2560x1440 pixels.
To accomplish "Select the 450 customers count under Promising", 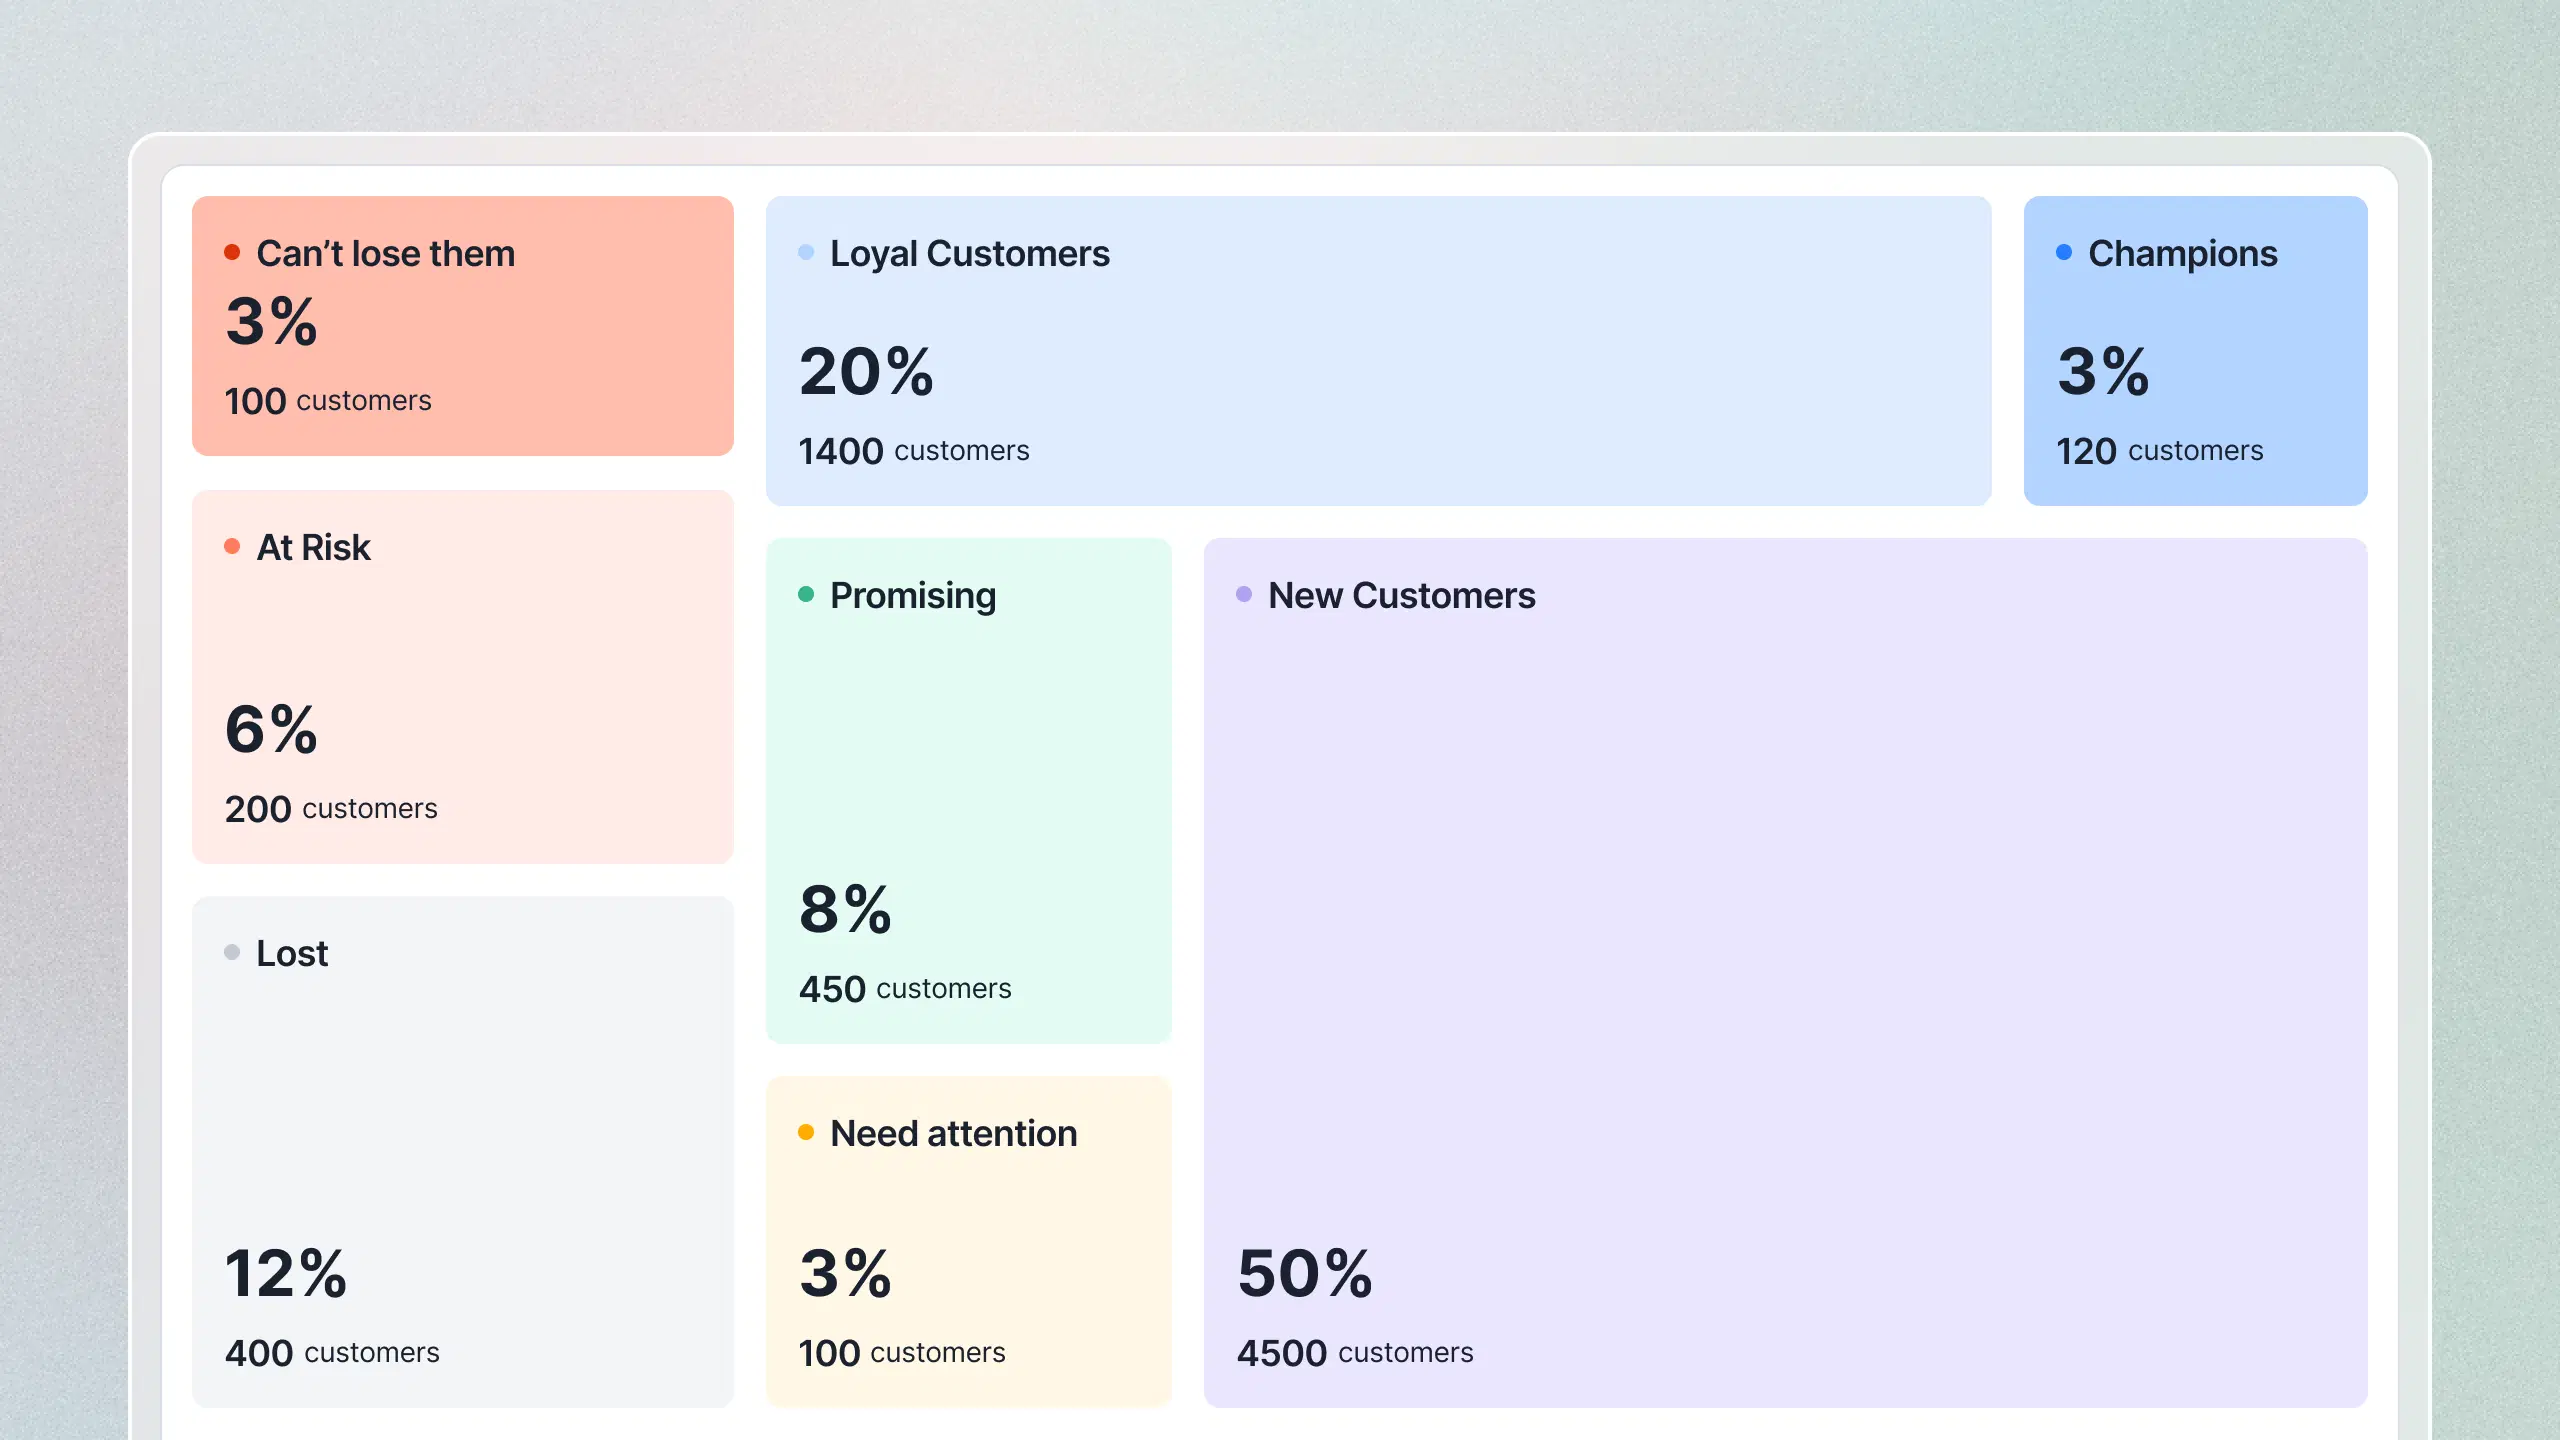I will (x=905, y=989).
